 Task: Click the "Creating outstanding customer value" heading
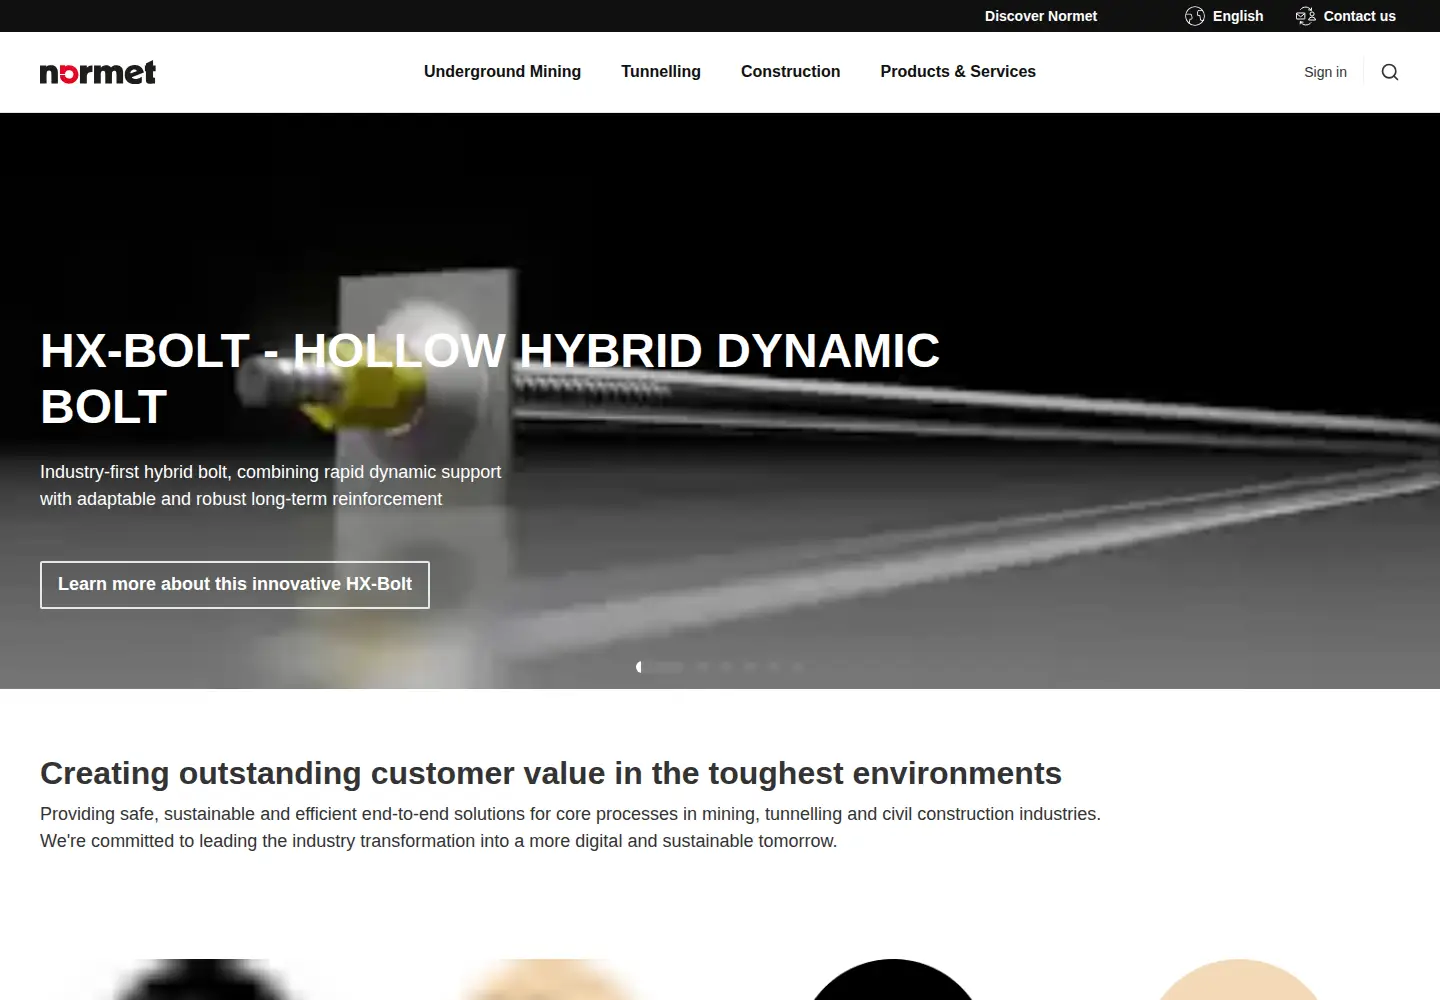[x=551, y=773]
